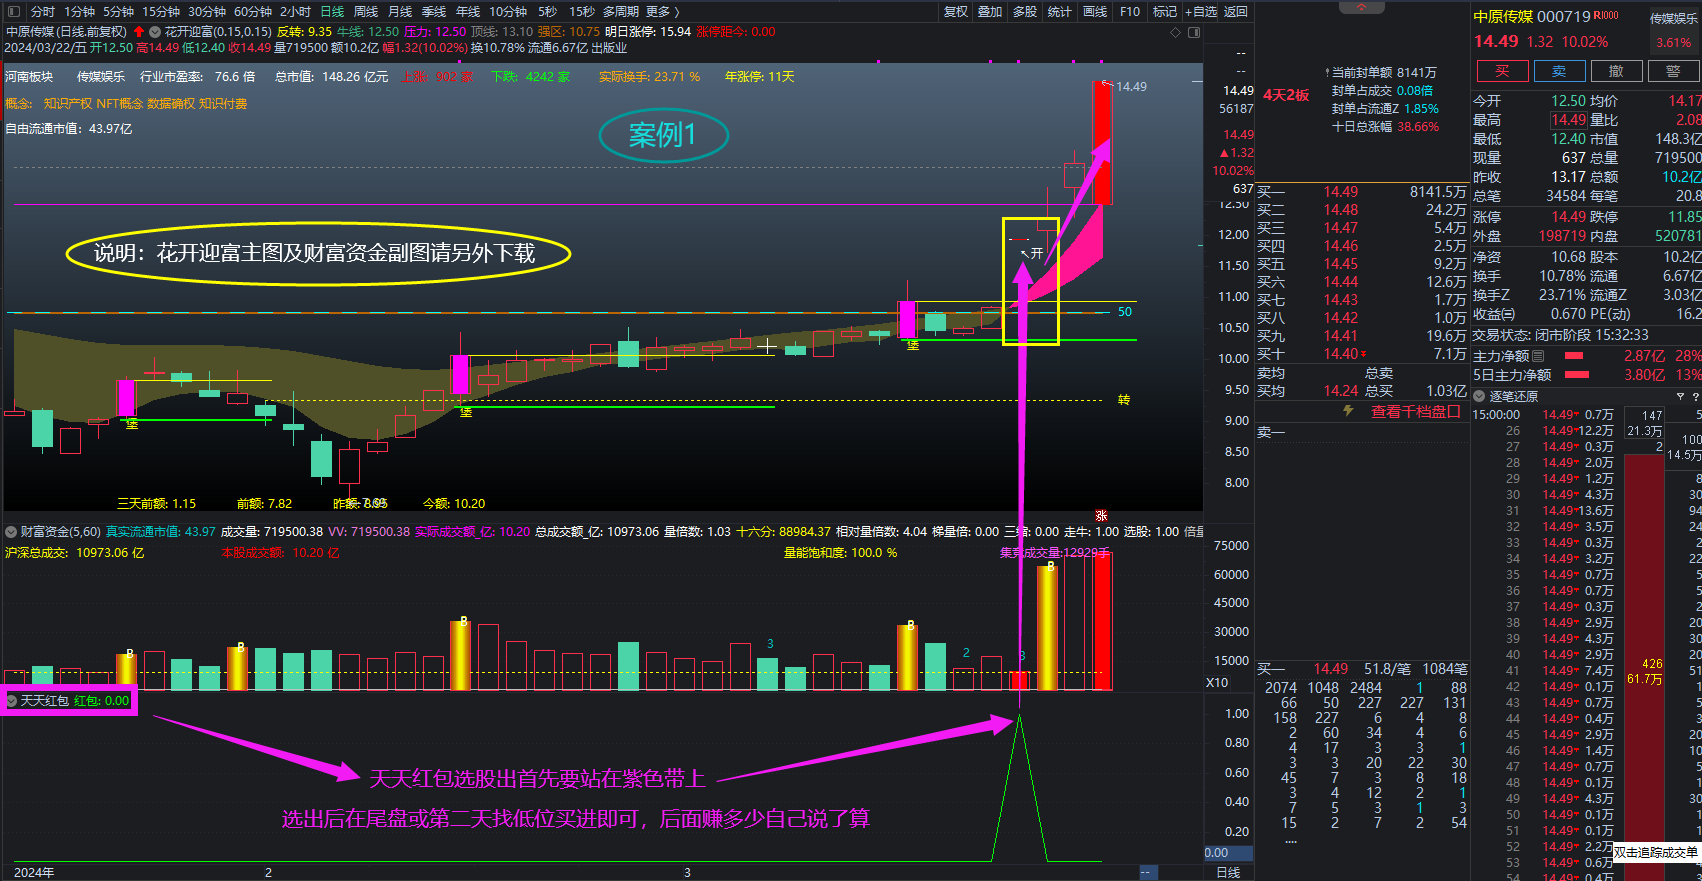
Task: Click 主力净额 detail list icon
Action: pos(1538,356)
